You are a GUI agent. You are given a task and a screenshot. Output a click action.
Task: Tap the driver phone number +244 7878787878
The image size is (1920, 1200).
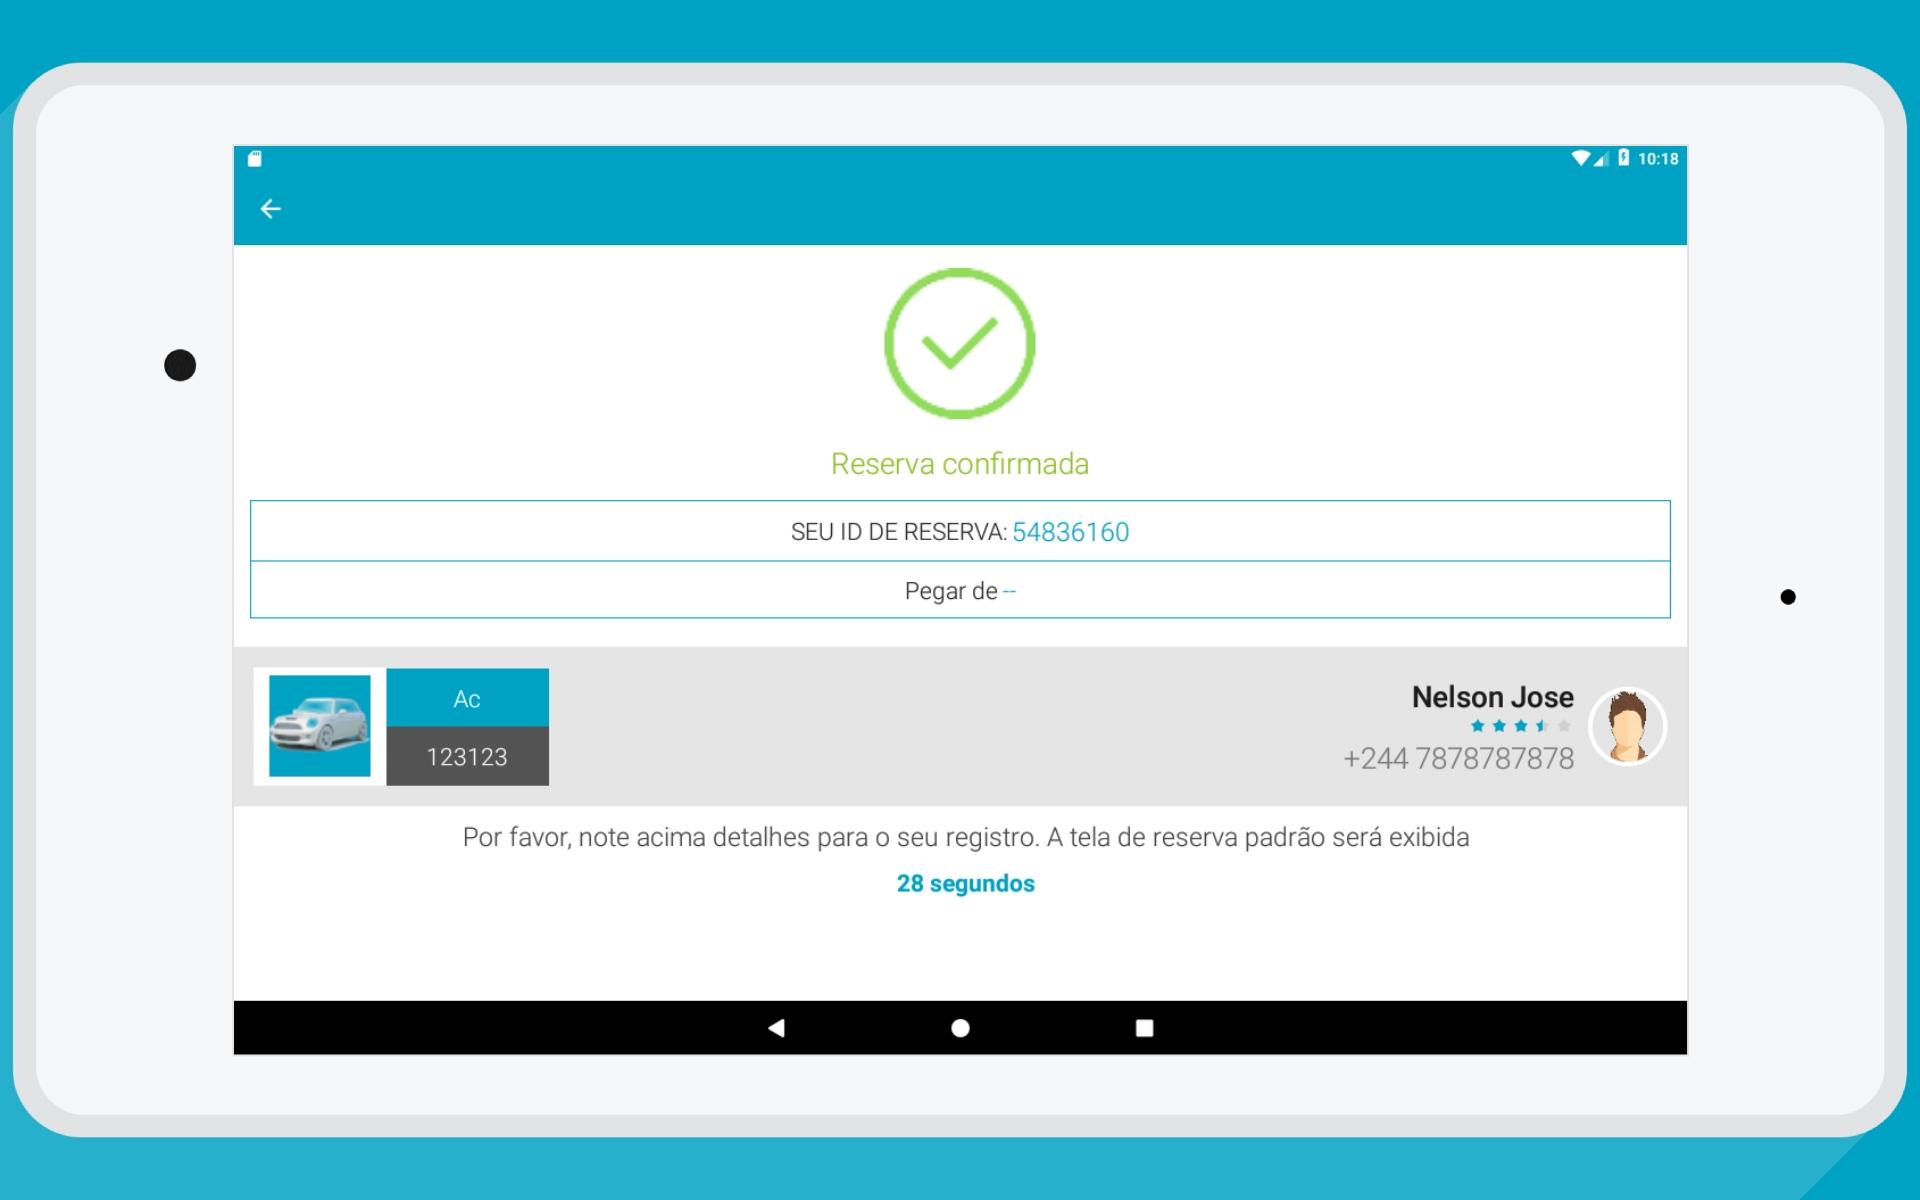[x=1458, y=759]
